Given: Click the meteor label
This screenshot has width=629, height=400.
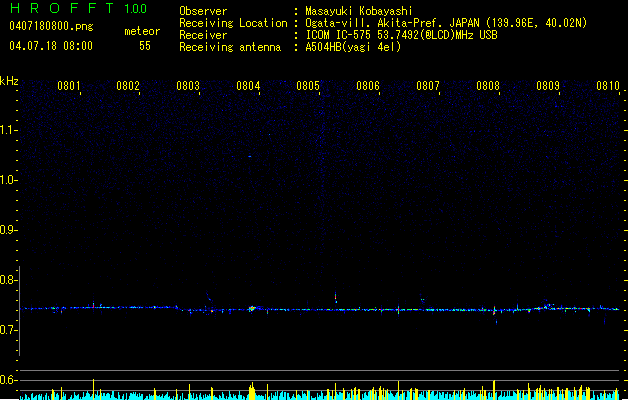Looking at the screenshot, I should point(142,31).
